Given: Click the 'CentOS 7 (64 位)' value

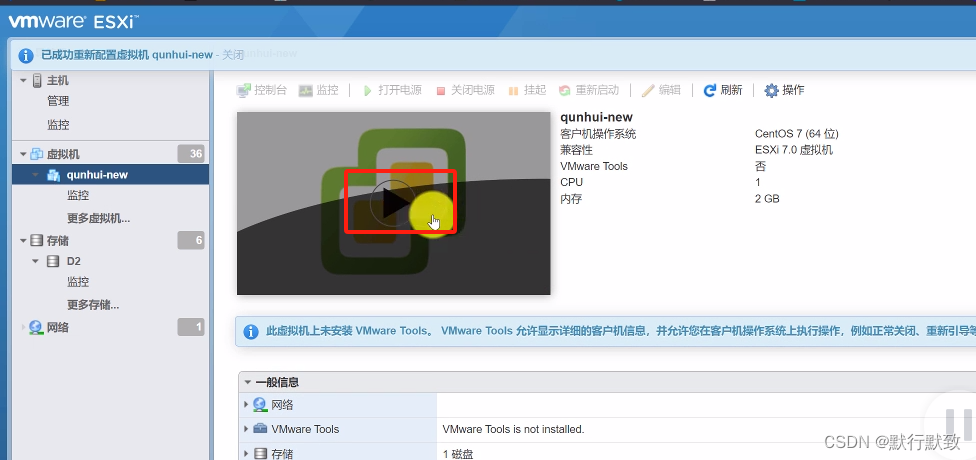Looking at the screenshot, I should pos(797,134).
